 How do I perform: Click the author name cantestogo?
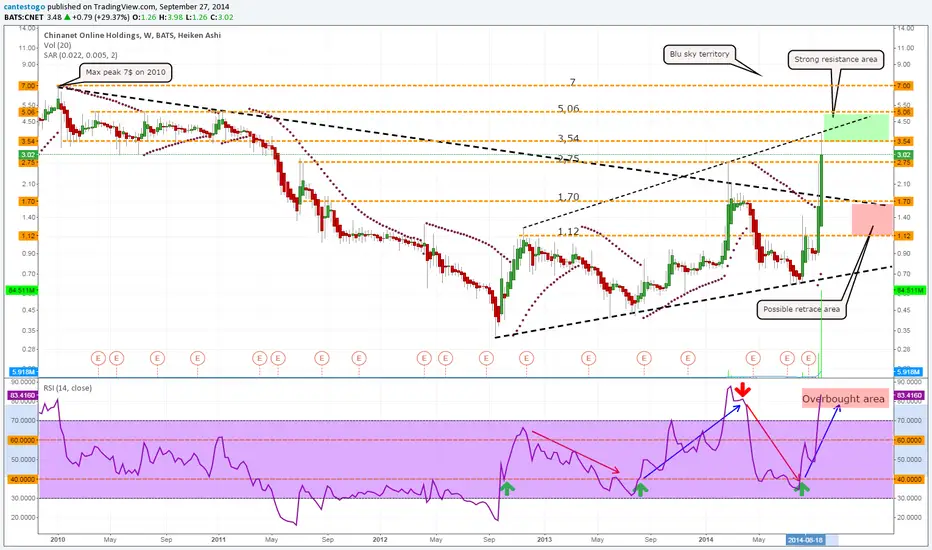tap(24, 7)
